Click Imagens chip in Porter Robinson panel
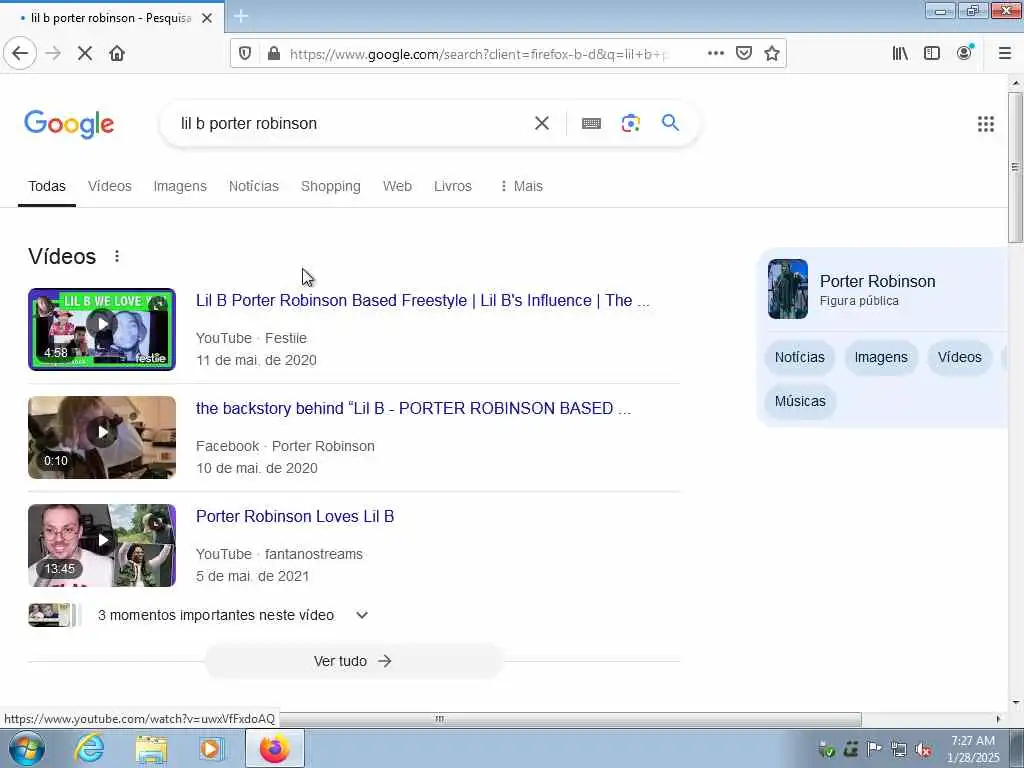Screen dimensions: 1024x768 coord(881,357)
